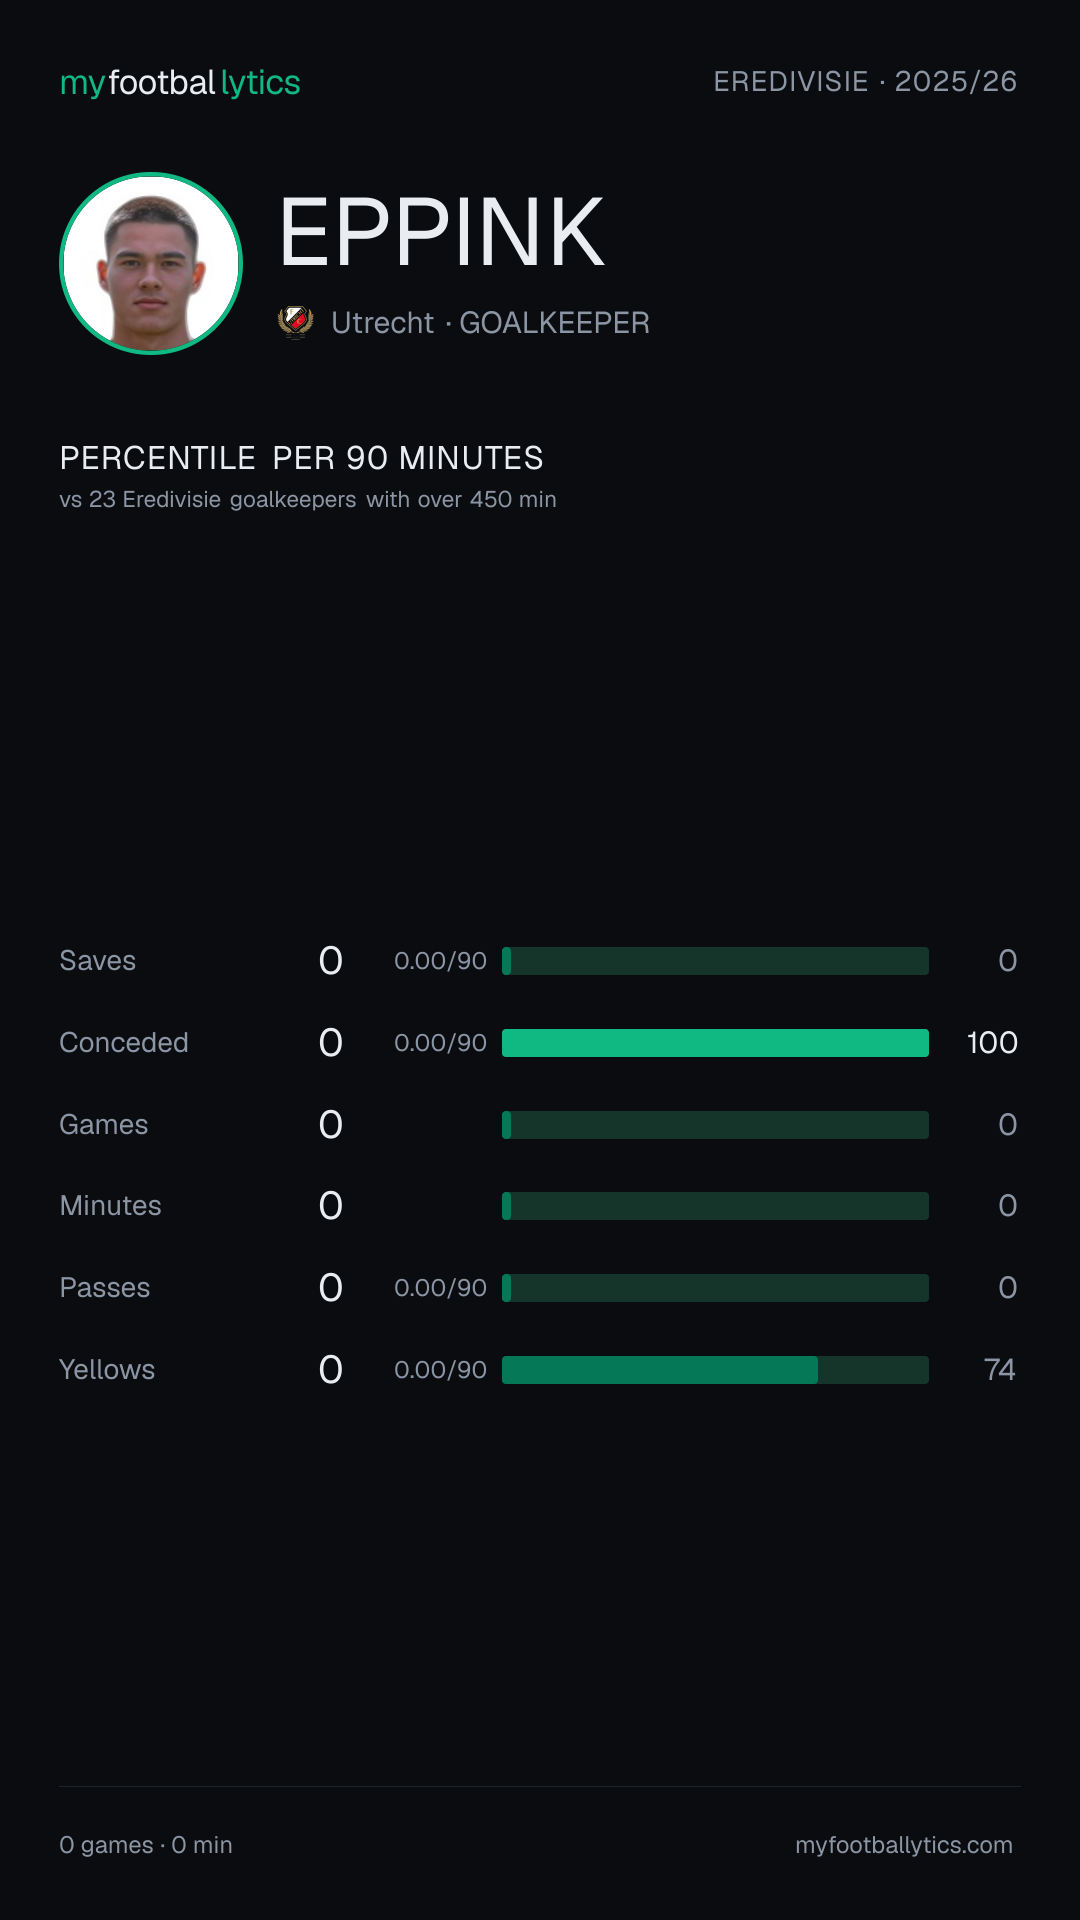The image size is (1080, 1920).
Task: Select the Conceded stat label
Action: [x=124, y=1043]
